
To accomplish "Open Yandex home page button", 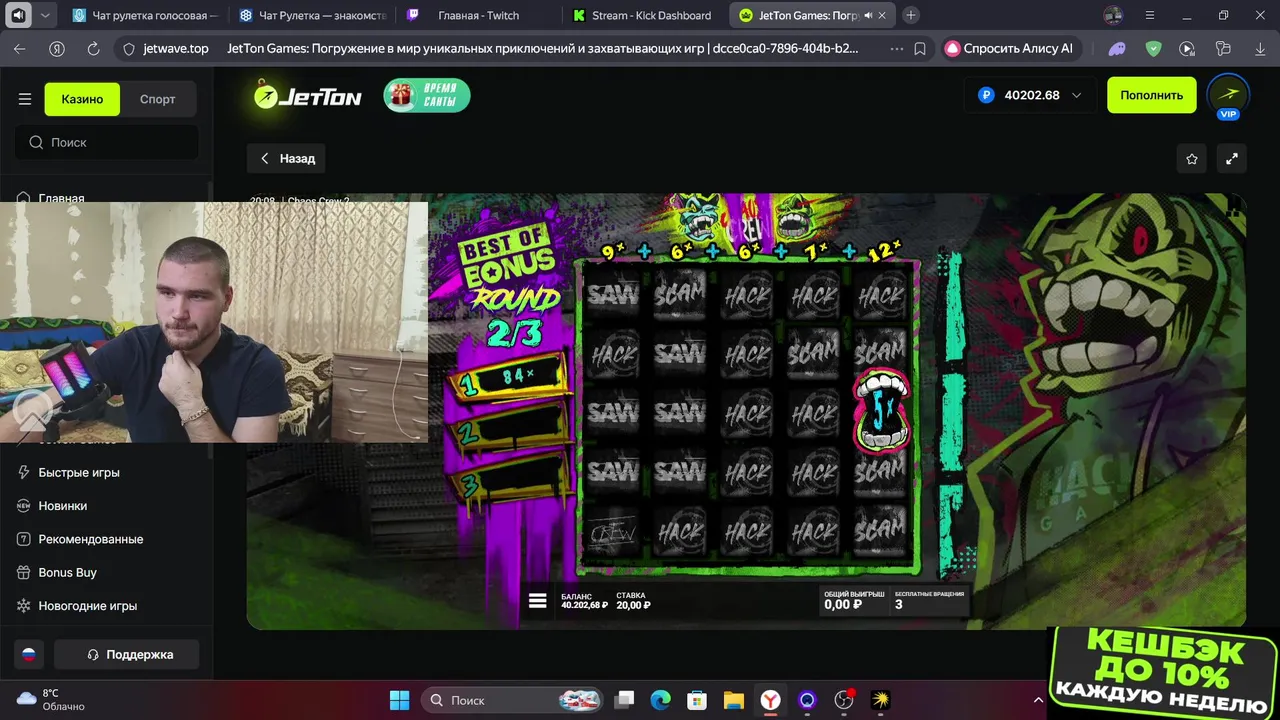I will coord(57,48).
